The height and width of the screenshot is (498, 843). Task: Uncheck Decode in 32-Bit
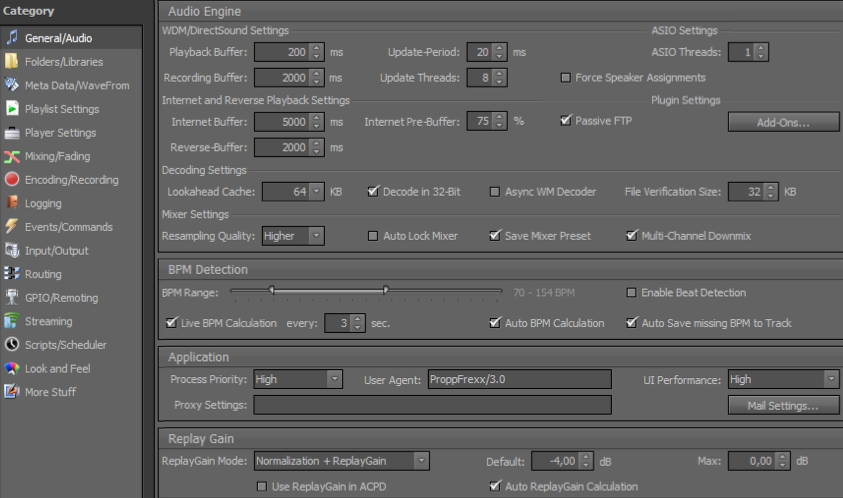(373, 191)
